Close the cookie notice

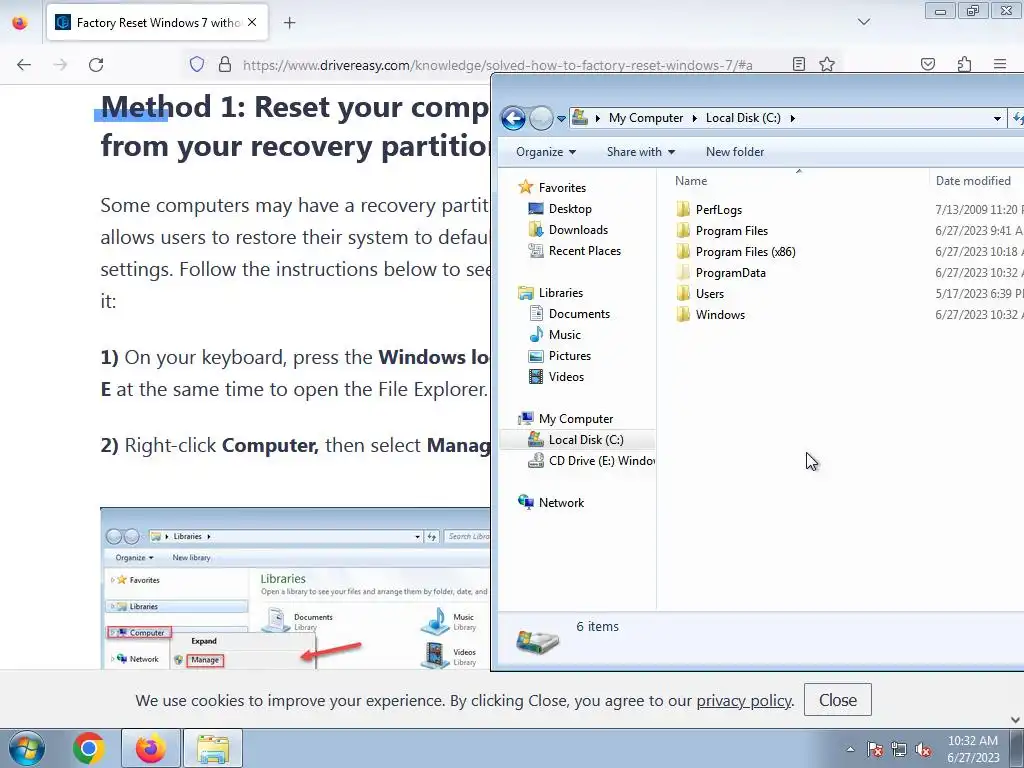tap(837, 699)
